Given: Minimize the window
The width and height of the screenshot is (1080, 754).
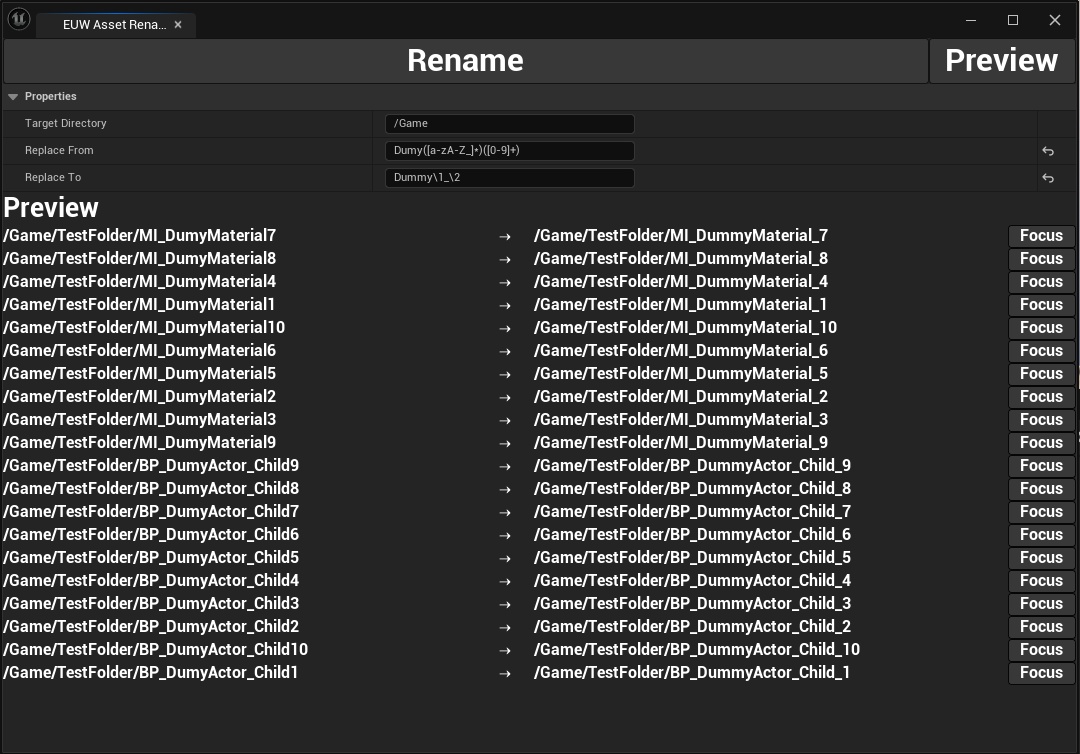Looking at the screenshot, I should pos(970,20).
